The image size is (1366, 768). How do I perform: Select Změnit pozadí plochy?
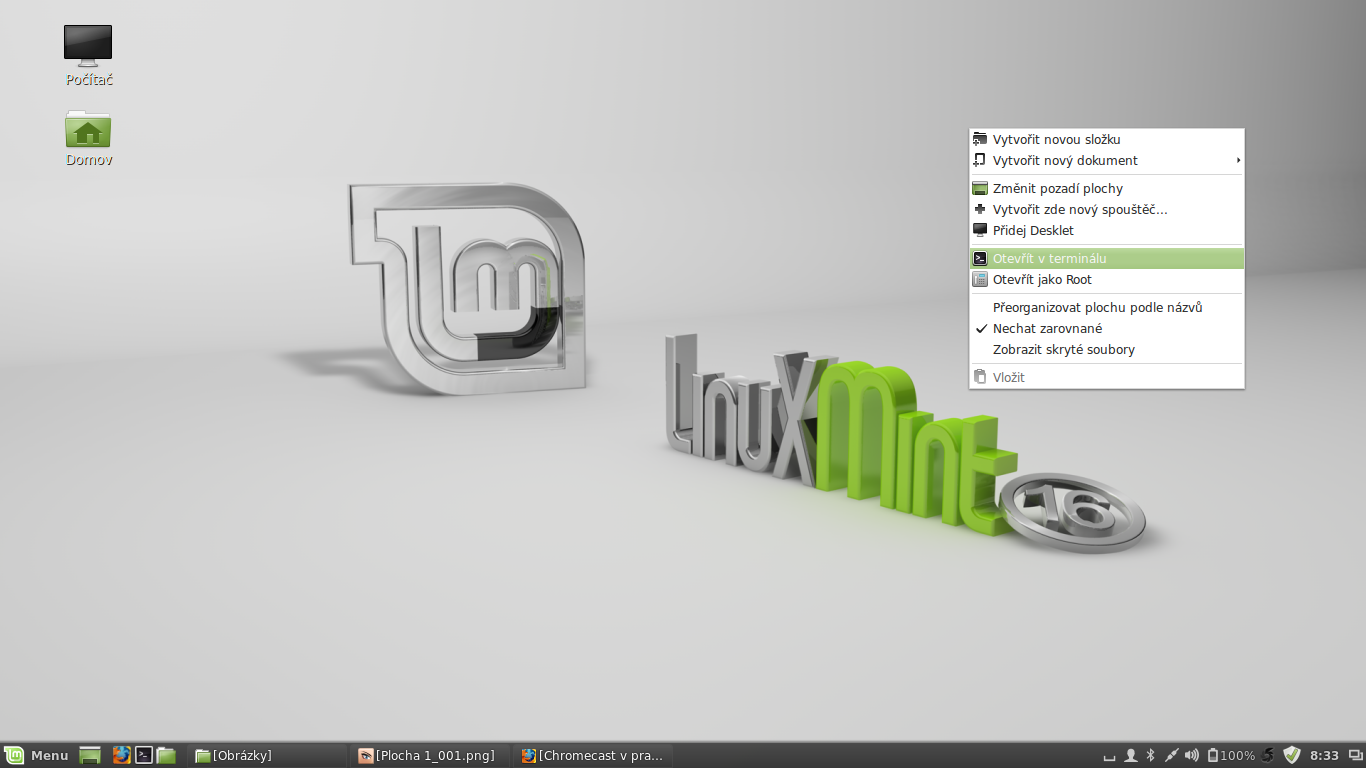1057,188
